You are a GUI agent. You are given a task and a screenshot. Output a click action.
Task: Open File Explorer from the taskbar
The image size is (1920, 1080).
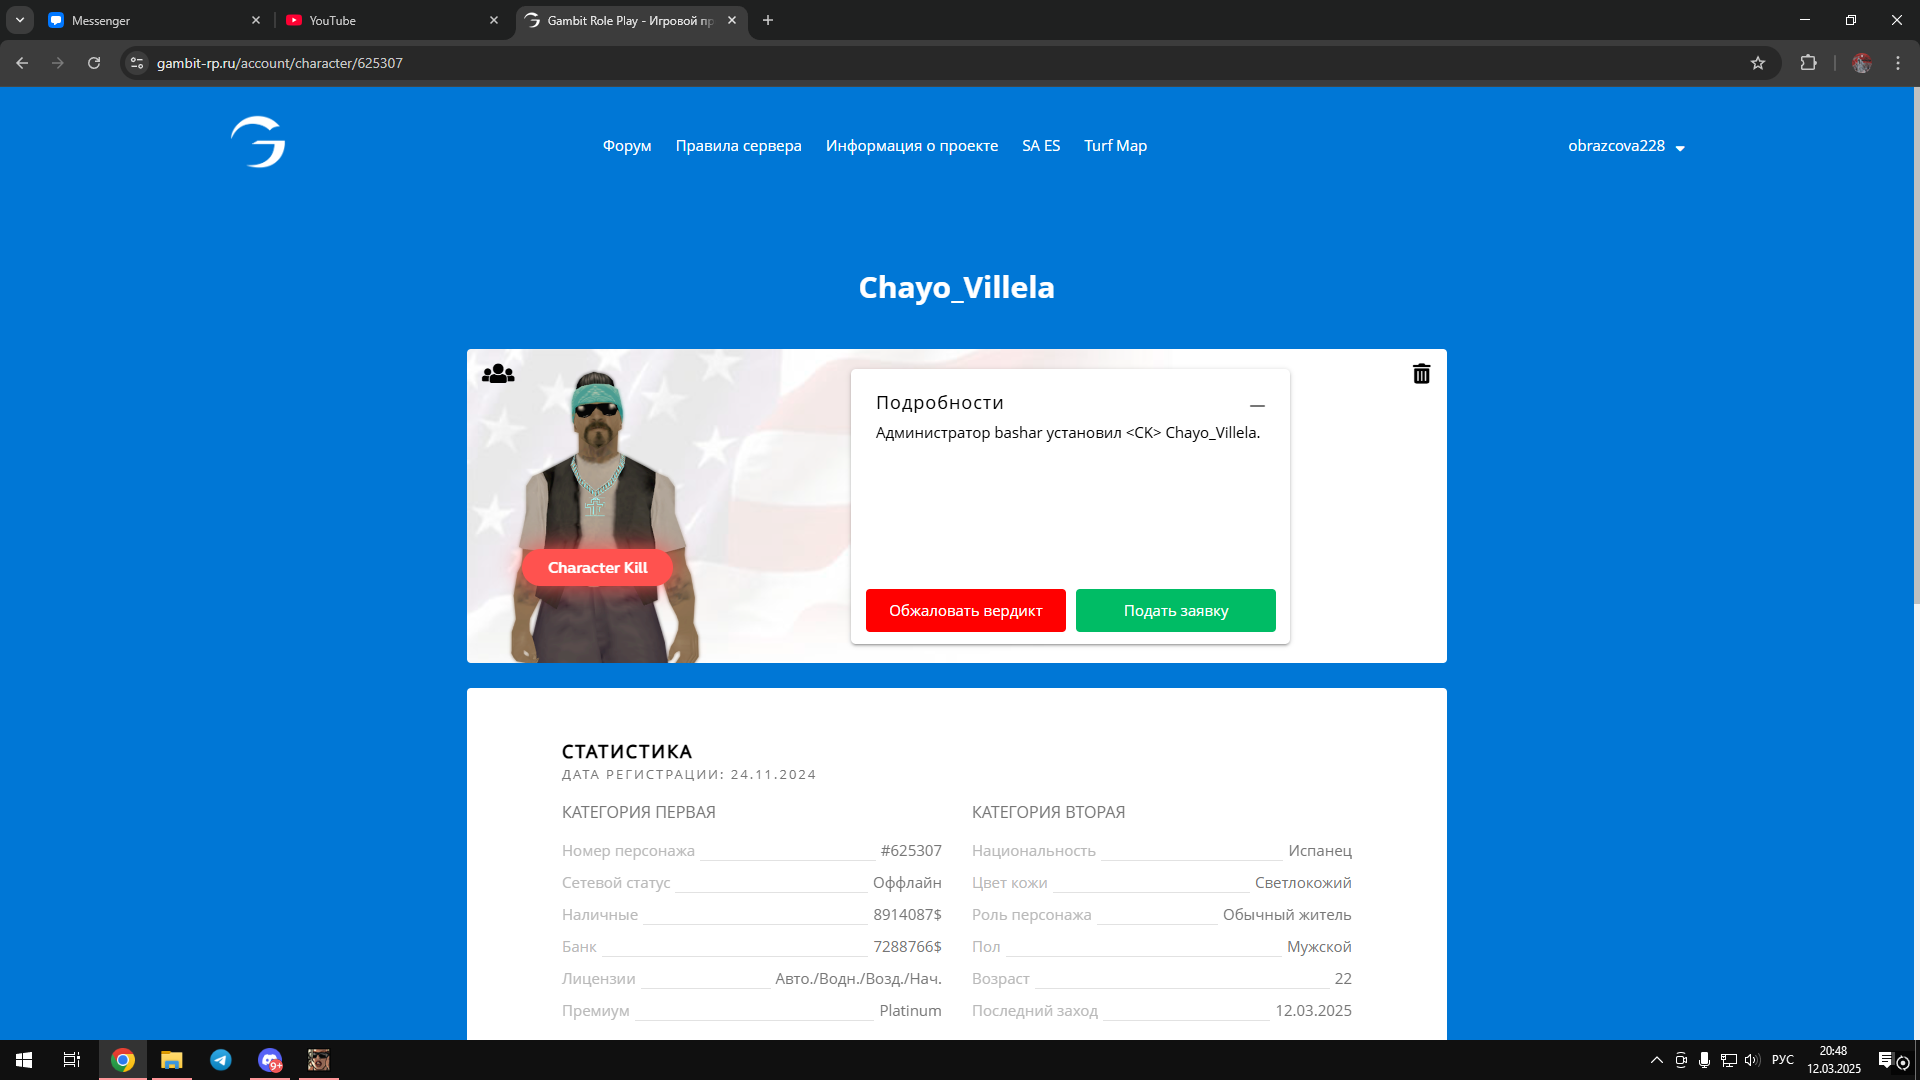coord(172,1060)
